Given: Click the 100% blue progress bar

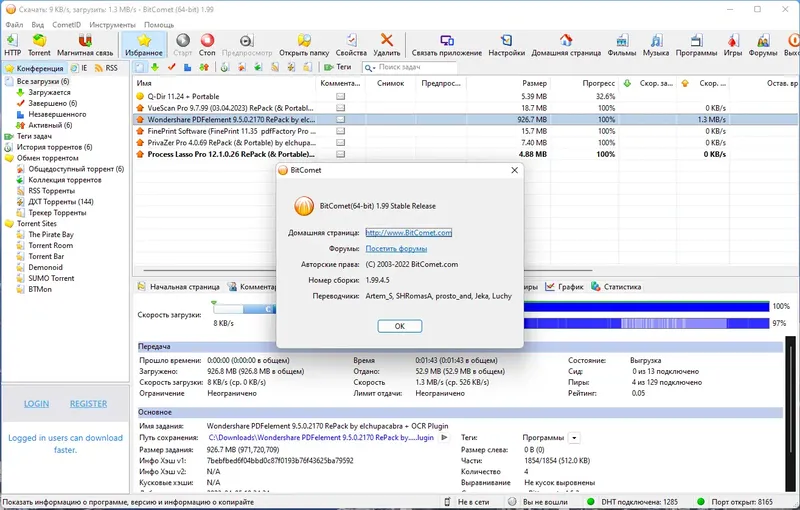Looking at the screenshot, I should click(x=646, y=307).
